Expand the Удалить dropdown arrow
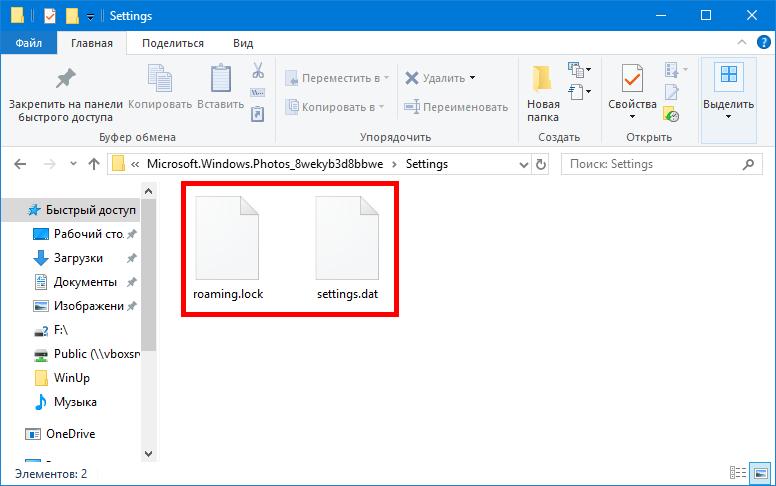Screen dimensions: 776x486 tap(473, 78)
